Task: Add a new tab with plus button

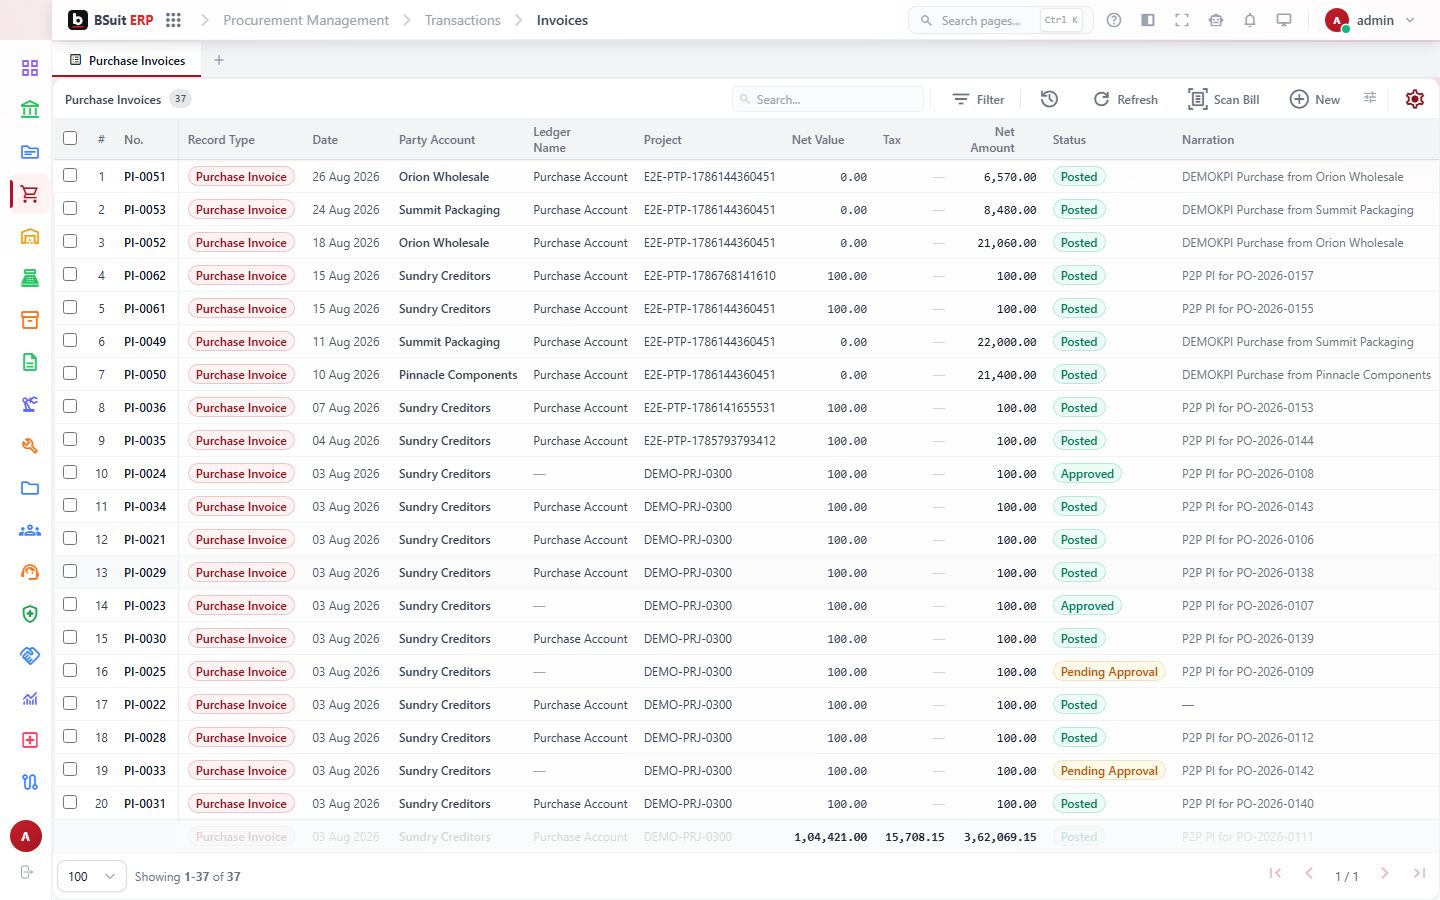Action: [219, 60]
